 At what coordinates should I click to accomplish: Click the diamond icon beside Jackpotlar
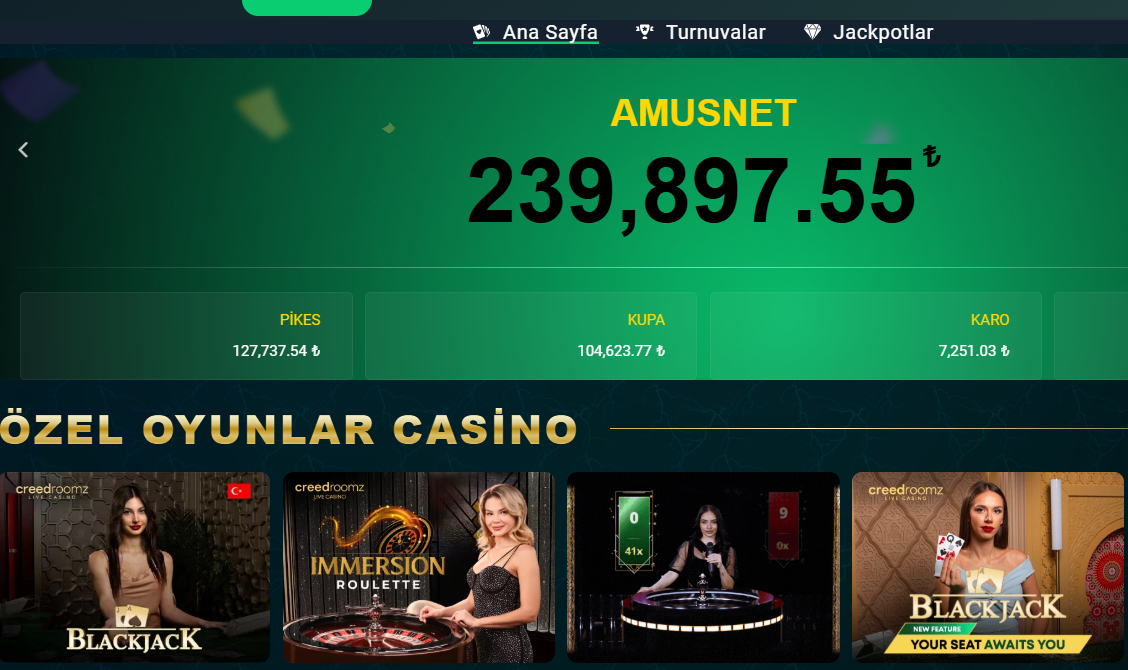pos(812,32)
